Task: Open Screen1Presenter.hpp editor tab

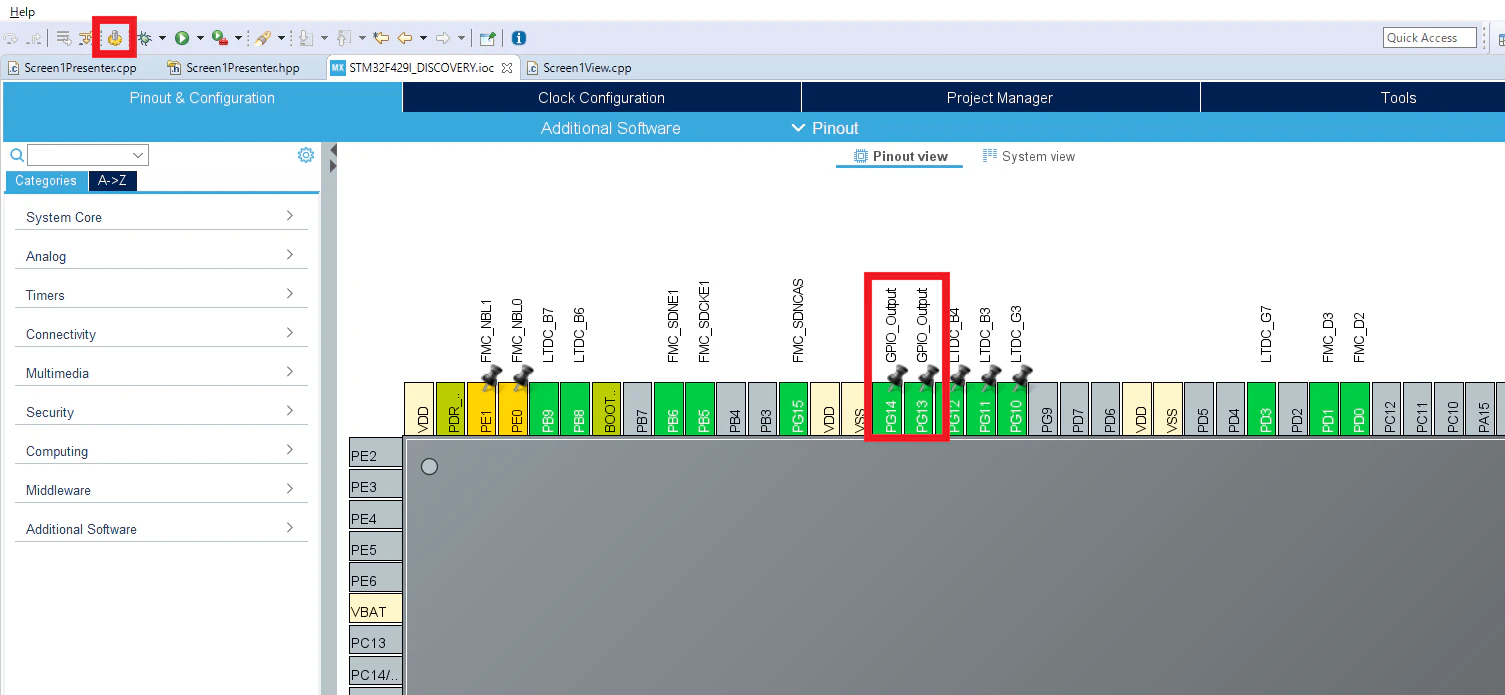Action: tap(232, 68)
